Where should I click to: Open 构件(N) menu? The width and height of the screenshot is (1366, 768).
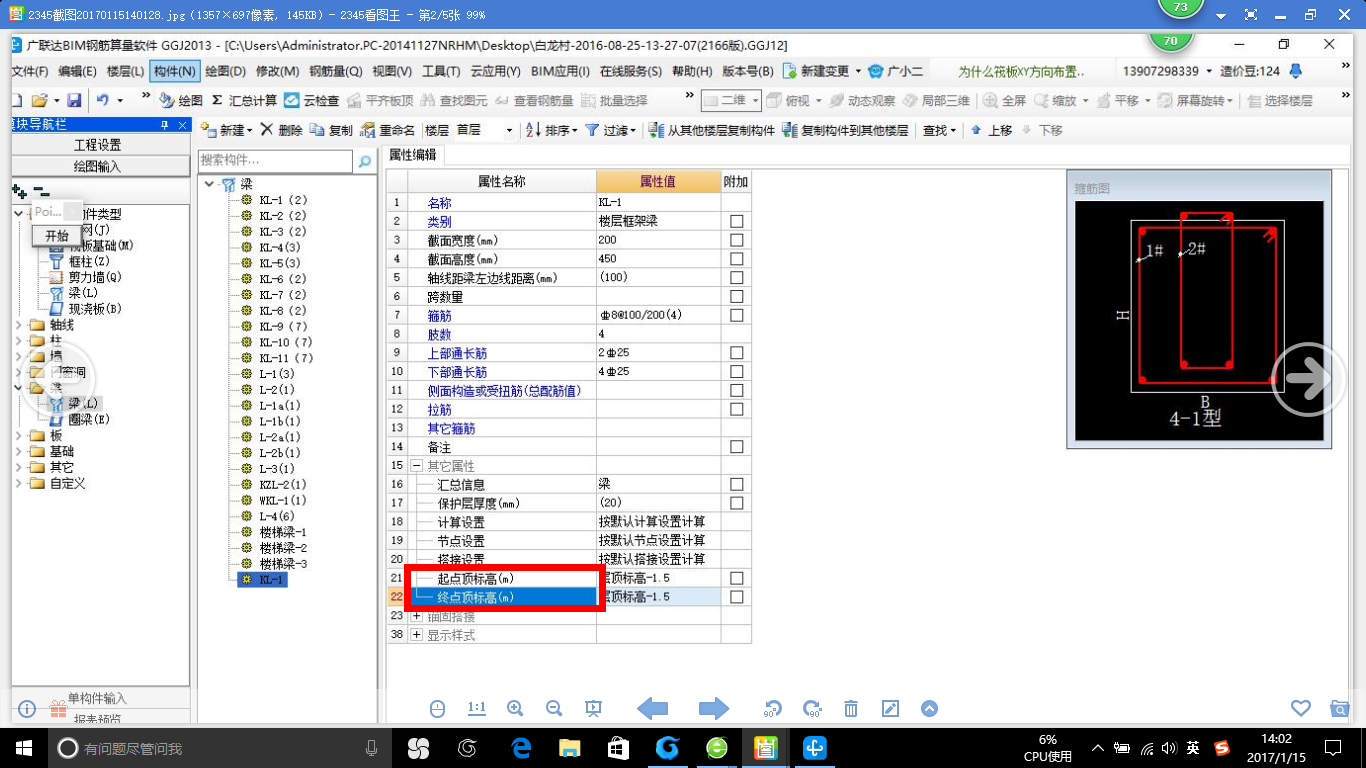click(x=175, y=71)
